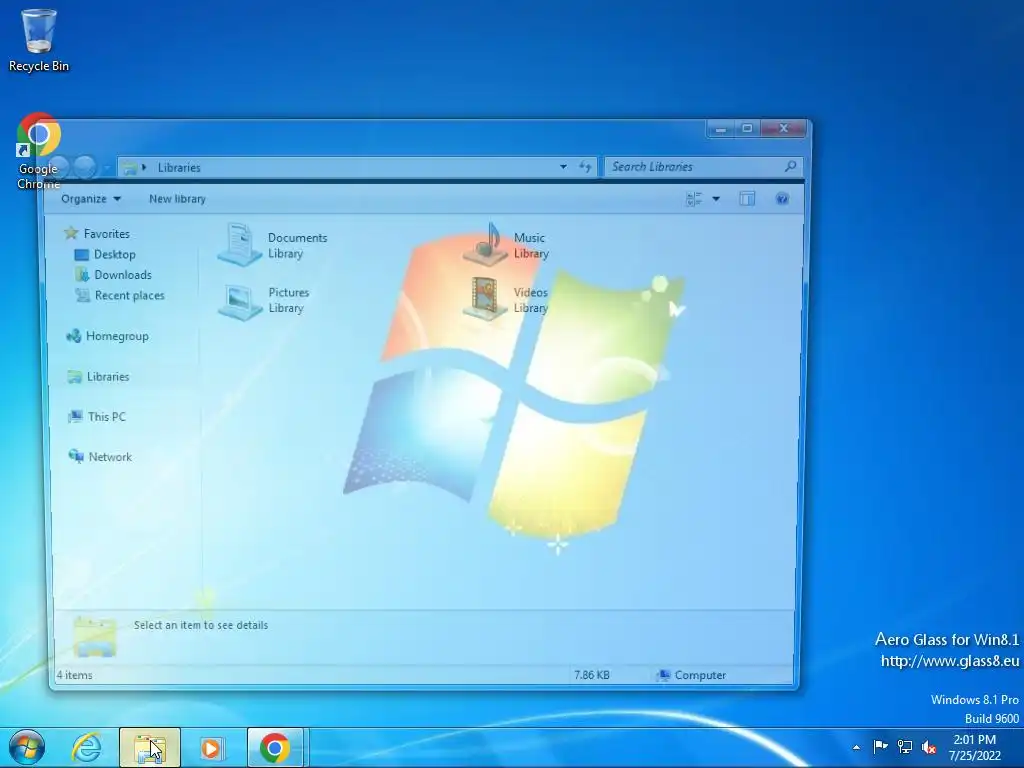
Task: Click the Recent places icon
Action: point(82,295)
